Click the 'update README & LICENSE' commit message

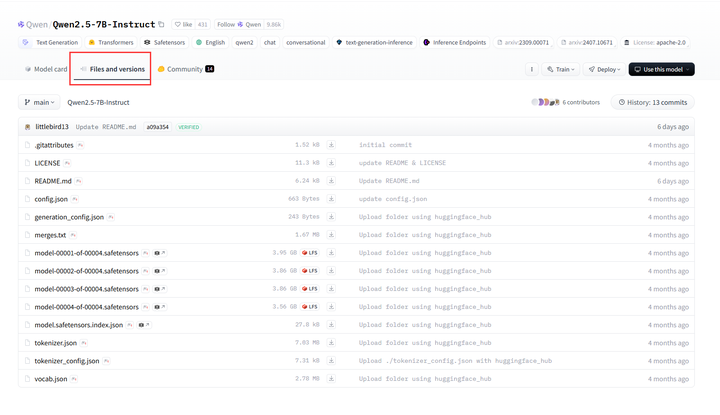tap(402, 163)
